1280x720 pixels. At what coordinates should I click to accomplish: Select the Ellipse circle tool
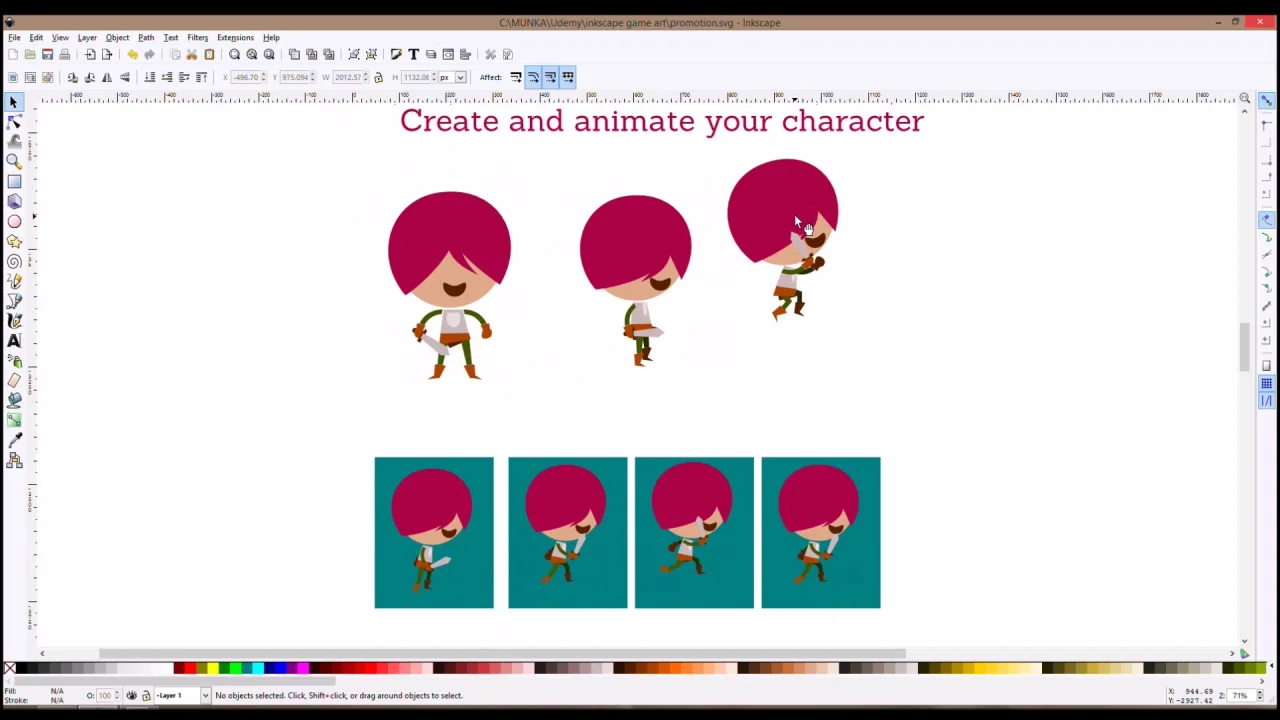click(x=14, y=222)
